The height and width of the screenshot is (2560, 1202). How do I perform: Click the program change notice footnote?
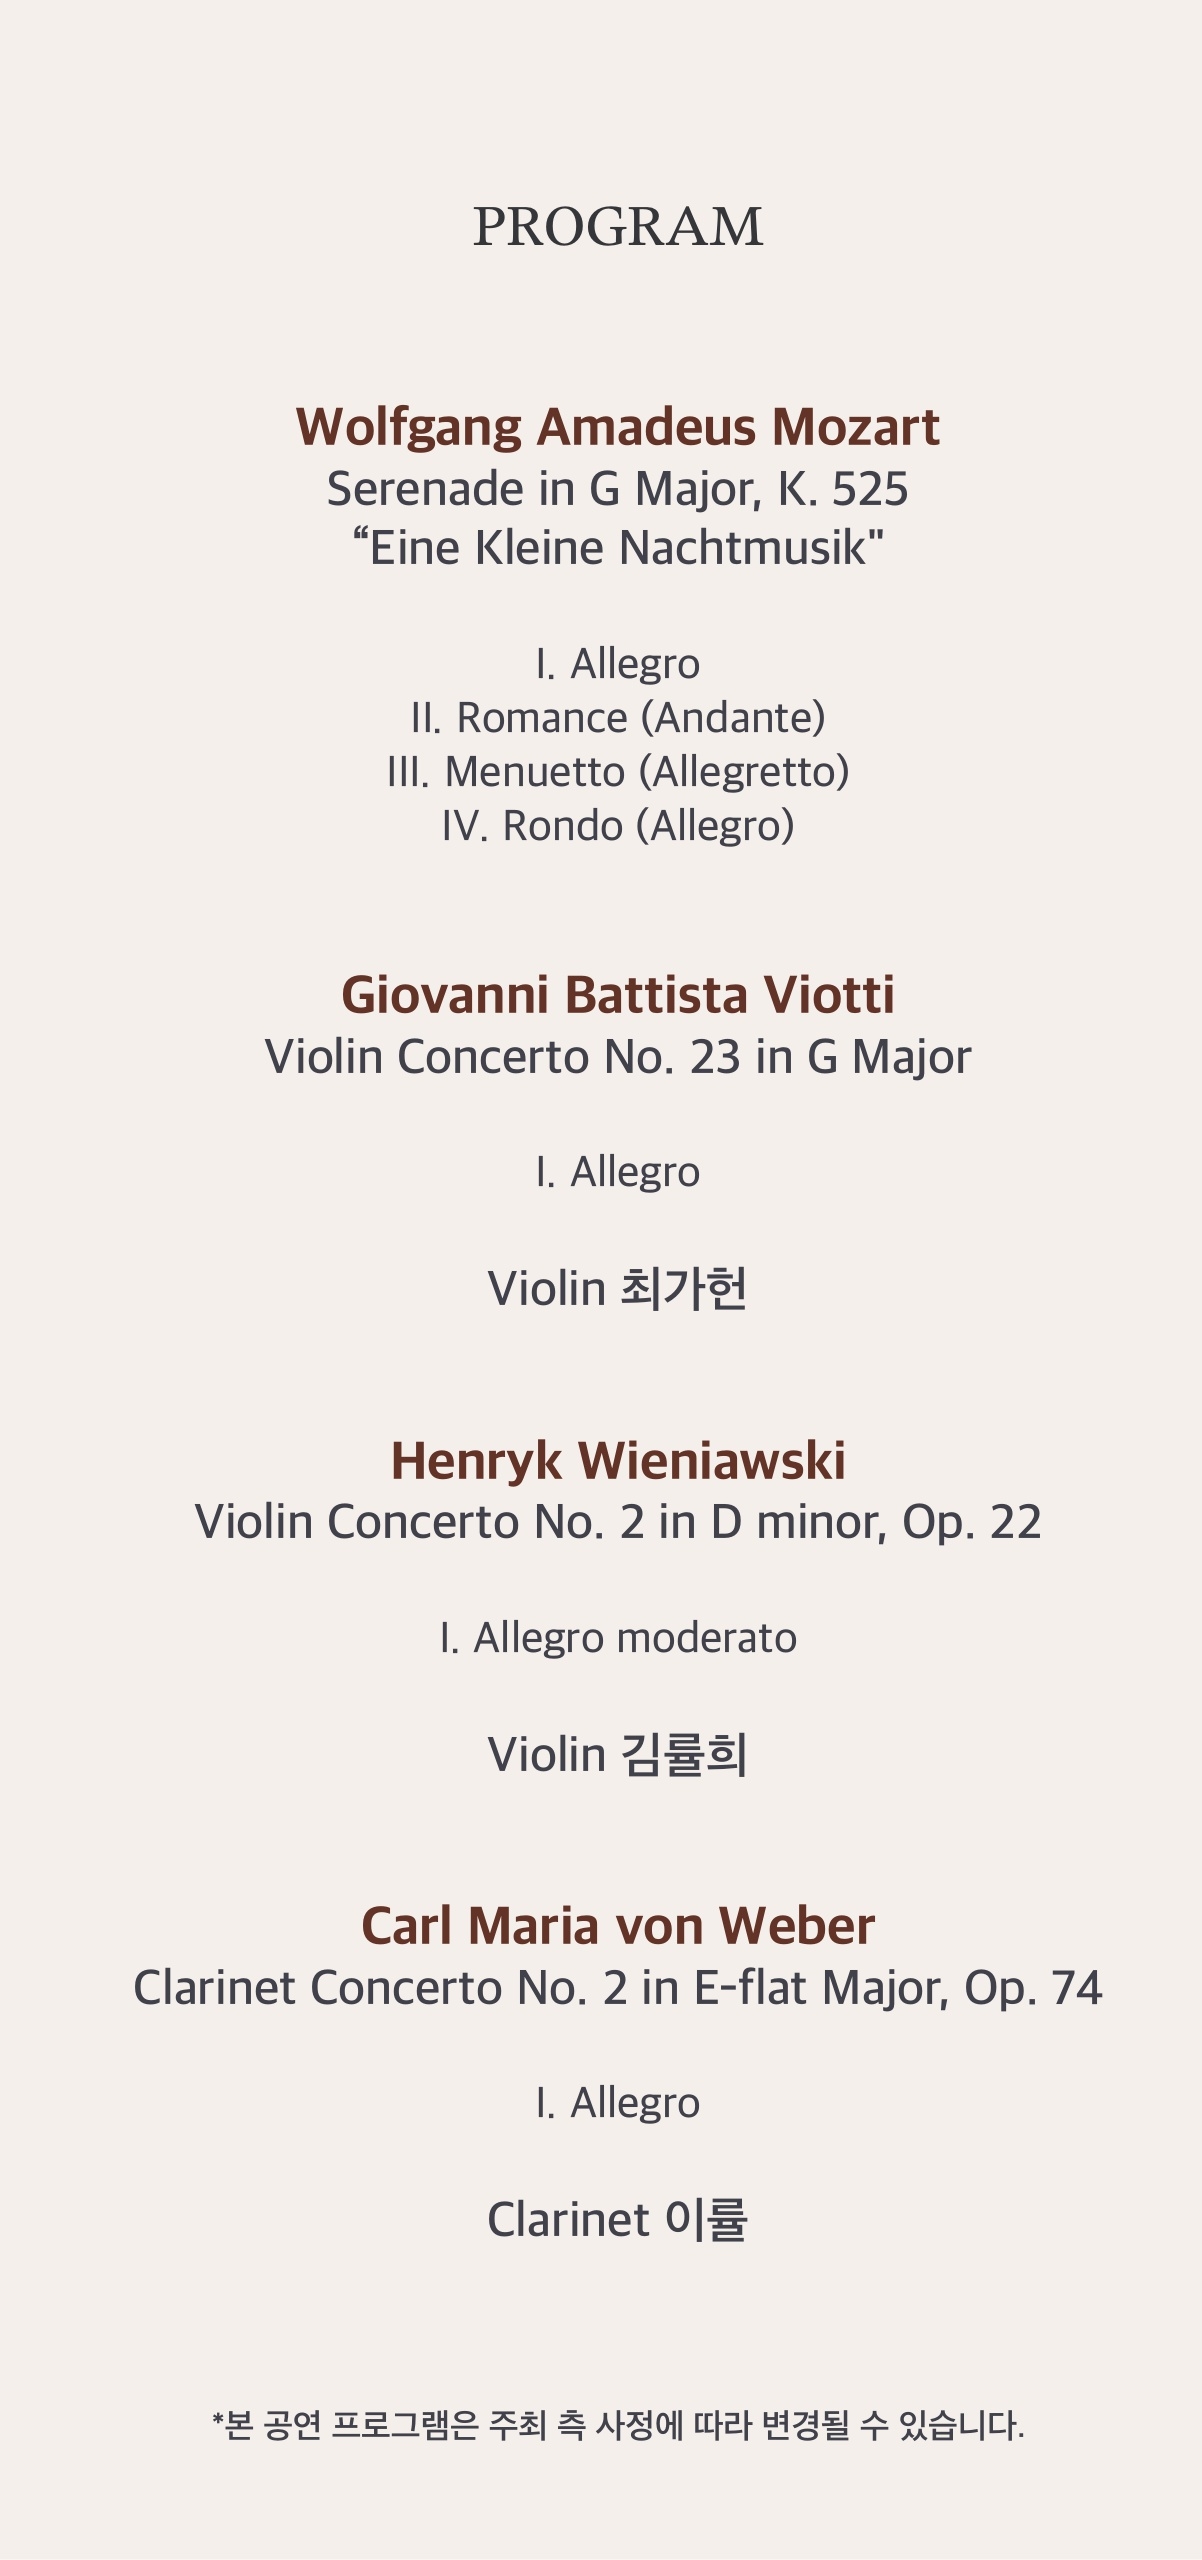[x=617, y=2425]
